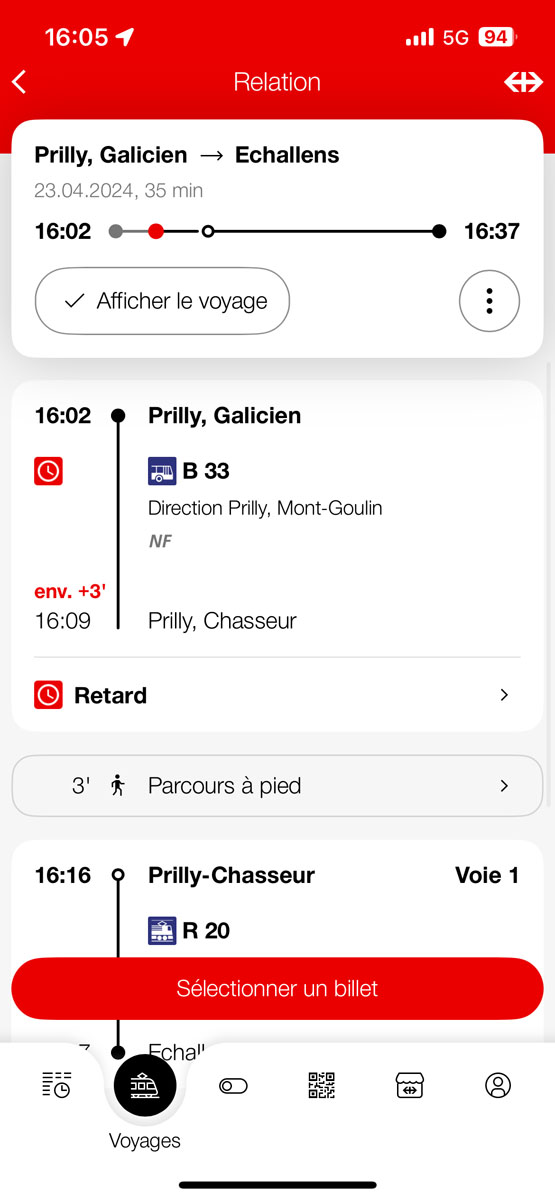Open the EasyRide toggle tab
Viewport: 555px width, 1200px height.
coord(233,1086)
